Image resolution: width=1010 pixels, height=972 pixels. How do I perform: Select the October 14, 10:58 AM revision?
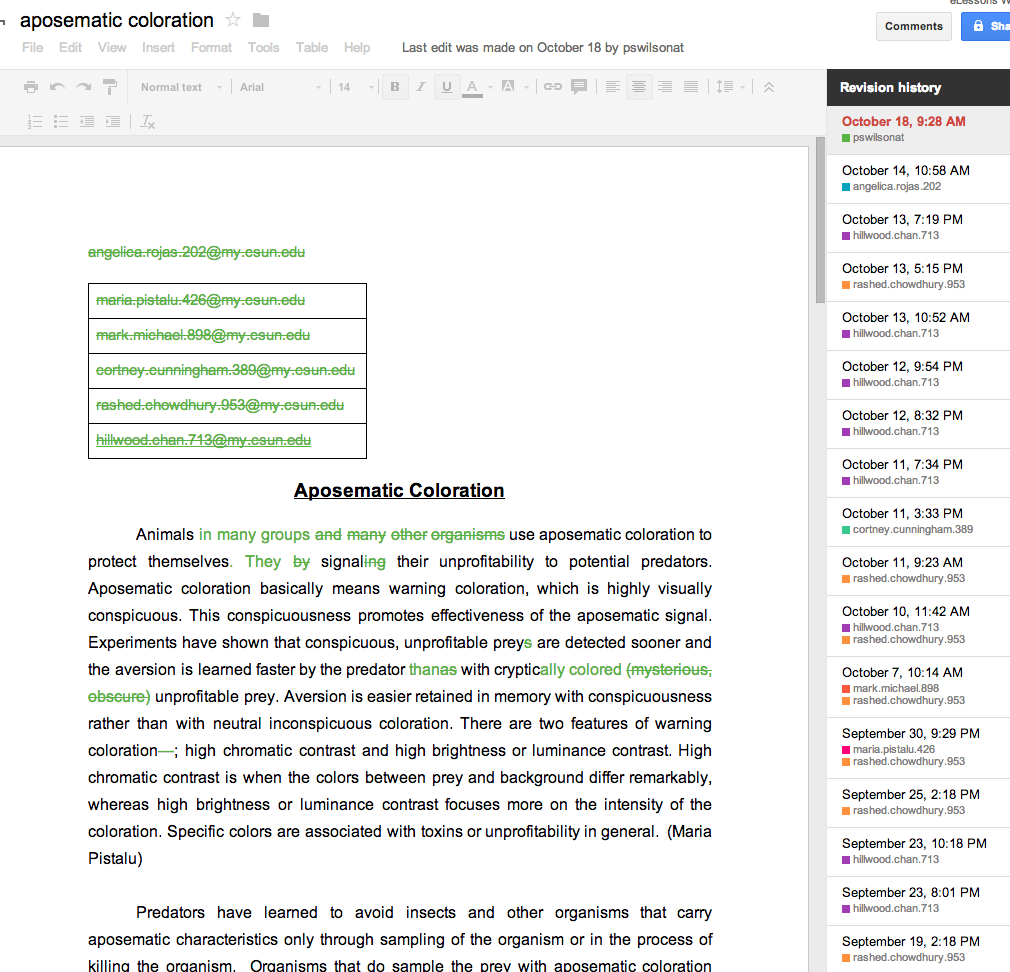tap(919, 178)
